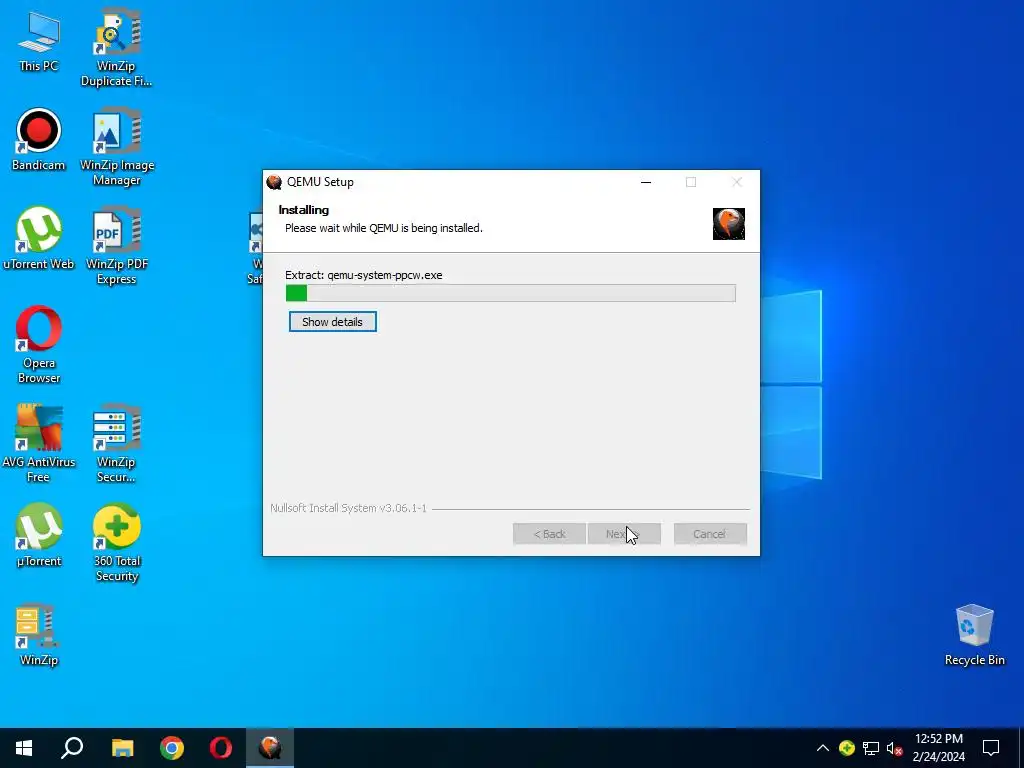The height and width of the screenshot is (768, 1024).
Task: Open WinZip PDF Express shortcut
Action: (x=117, y=246)
